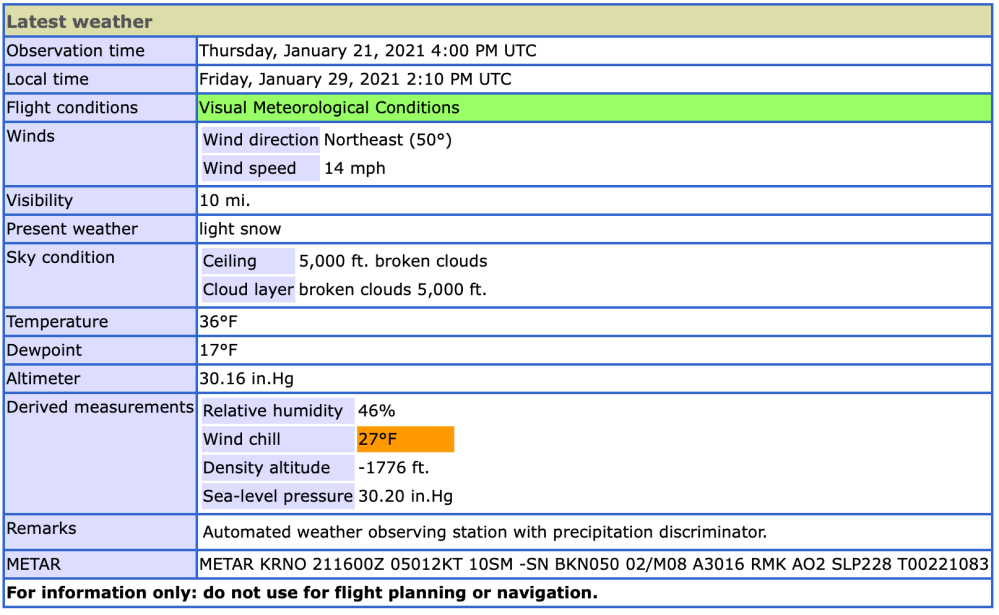Screen dimensions: 999x615
Task: Click the orange 27°F wind chill cell
Action: (x=405, y=439)
